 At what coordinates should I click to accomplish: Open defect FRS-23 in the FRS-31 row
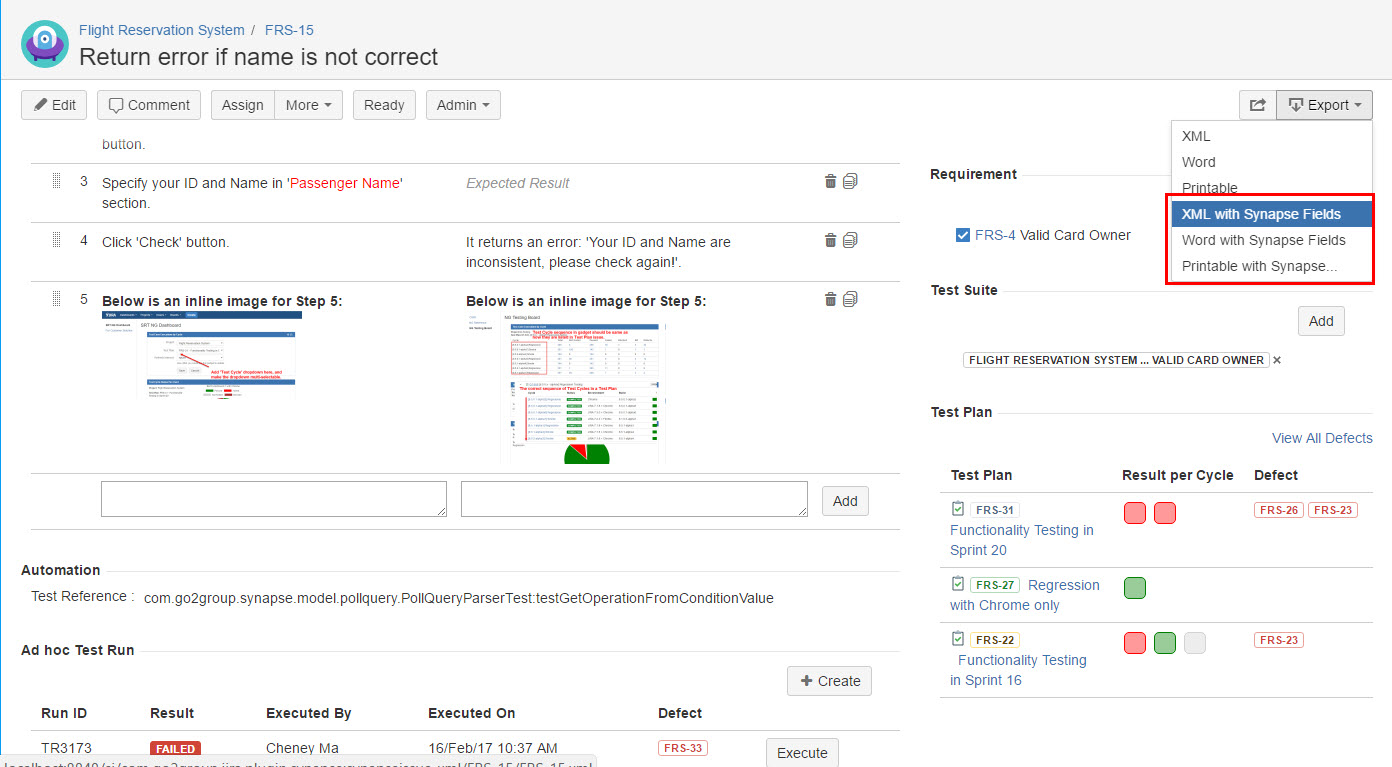[1333, 510]
